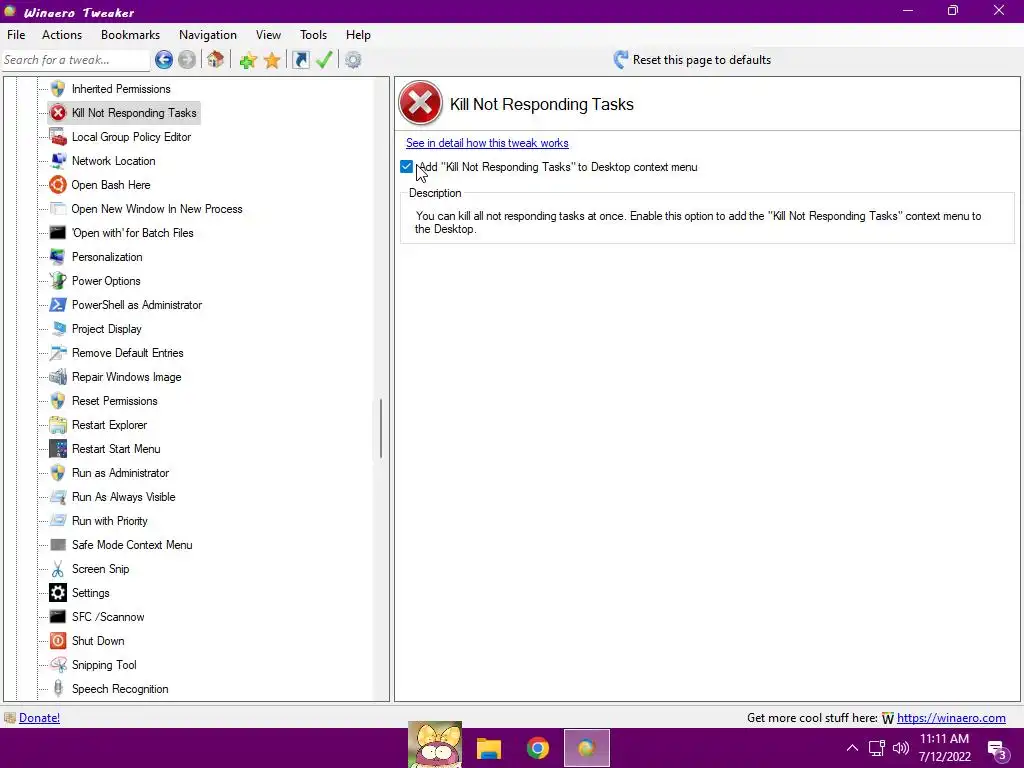This screenshot has height=768, width=1024.
Task: Click the cartoon character taskbar thumbnail
Action: tap(435, 744)
